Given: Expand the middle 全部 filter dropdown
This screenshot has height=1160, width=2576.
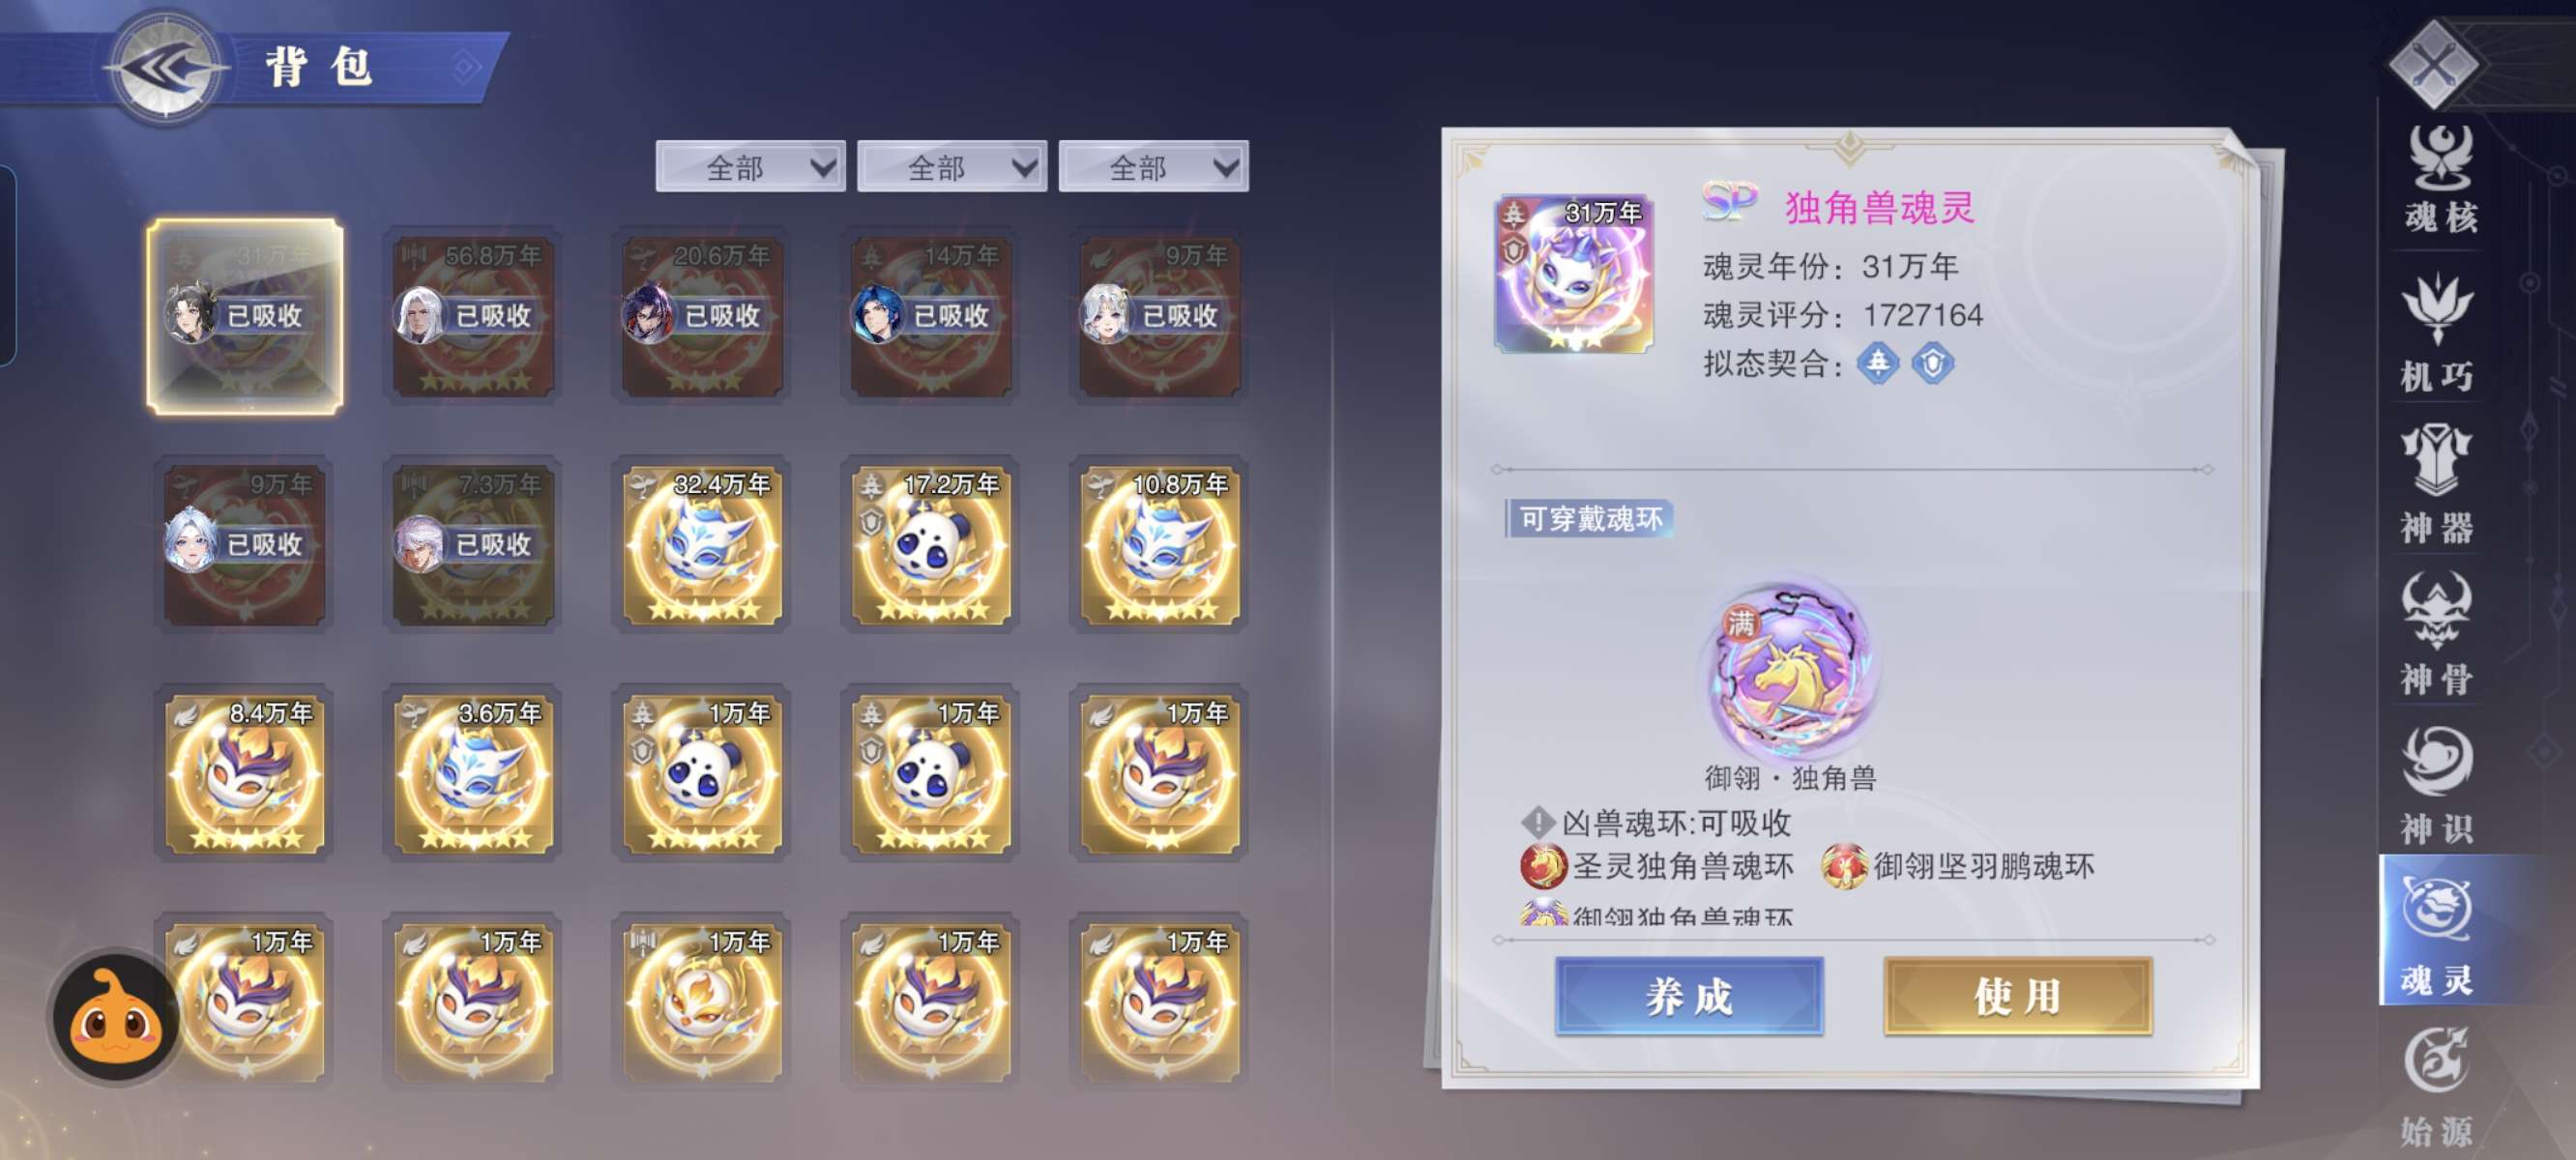Looking at the screenshot, I should click(x=952, y=167).
